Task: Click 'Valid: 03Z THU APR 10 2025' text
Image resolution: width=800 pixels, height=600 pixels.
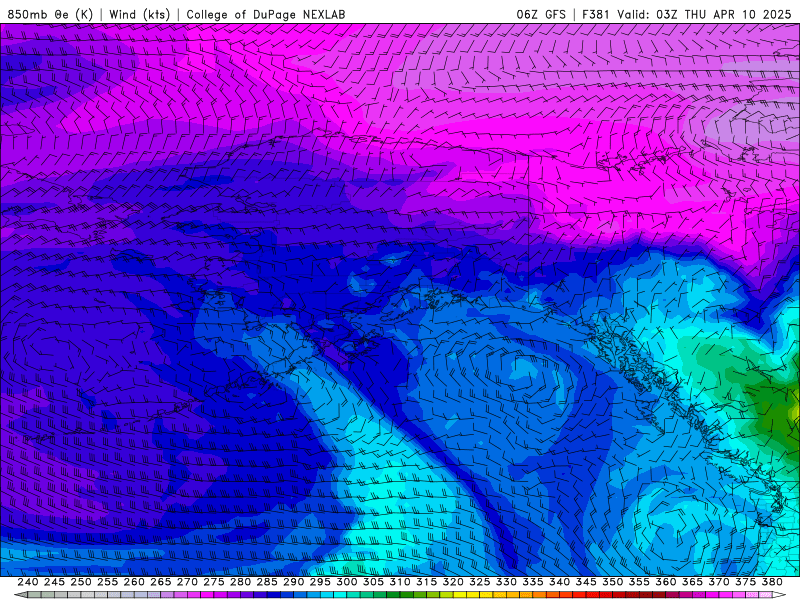Action: [704, 14]
